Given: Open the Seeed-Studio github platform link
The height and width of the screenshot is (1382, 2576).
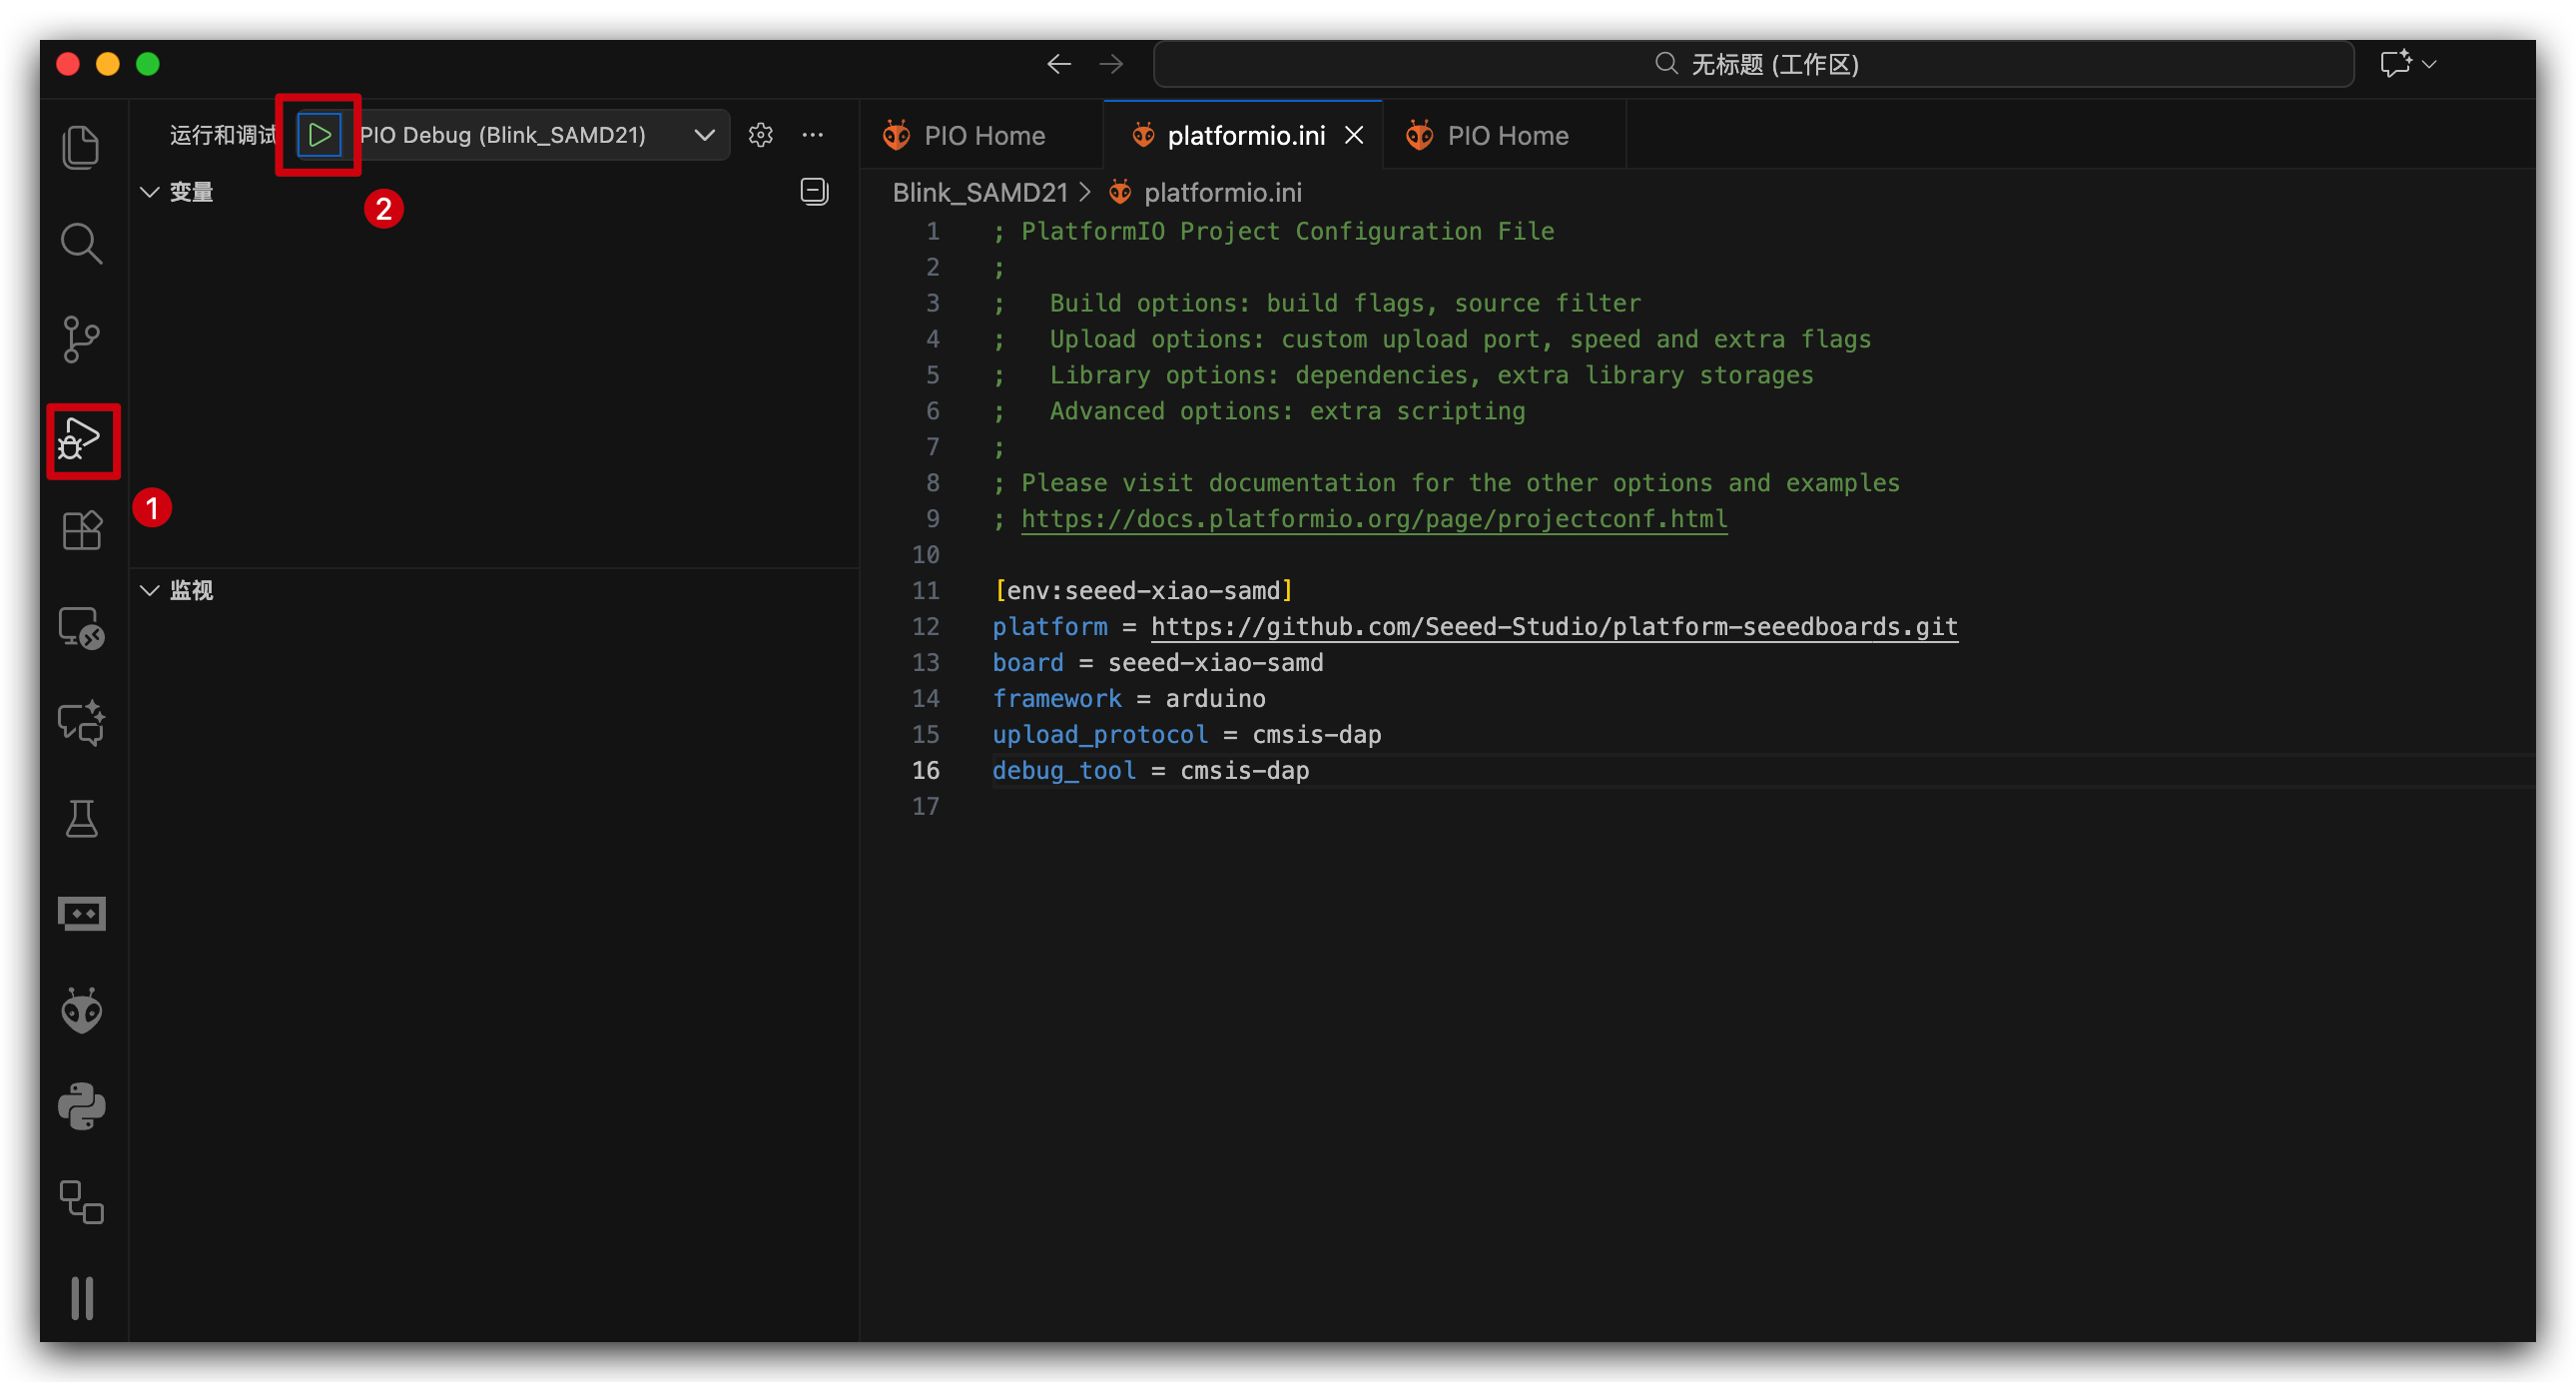Looking at the screenshot, I should click(1553, 627).
